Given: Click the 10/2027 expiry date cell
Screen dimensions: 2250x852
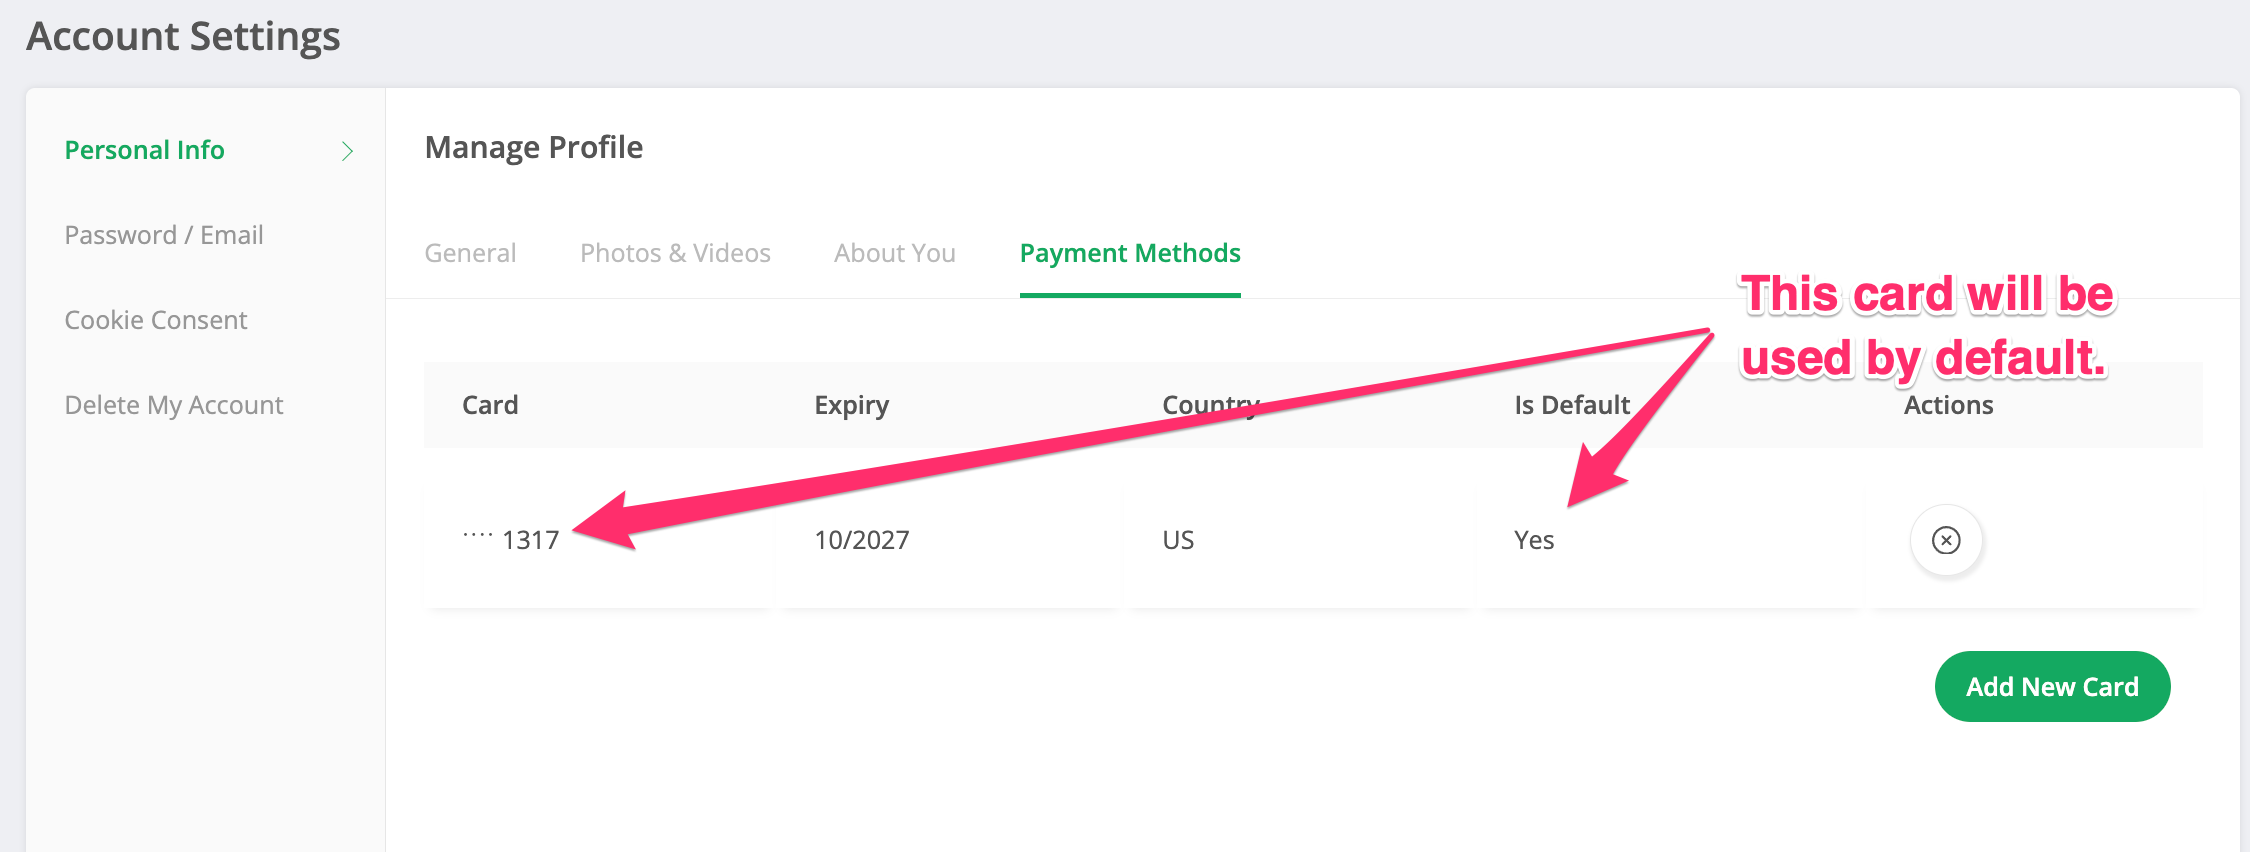Looking at the screenshot, I should click(x=862, y=540).
